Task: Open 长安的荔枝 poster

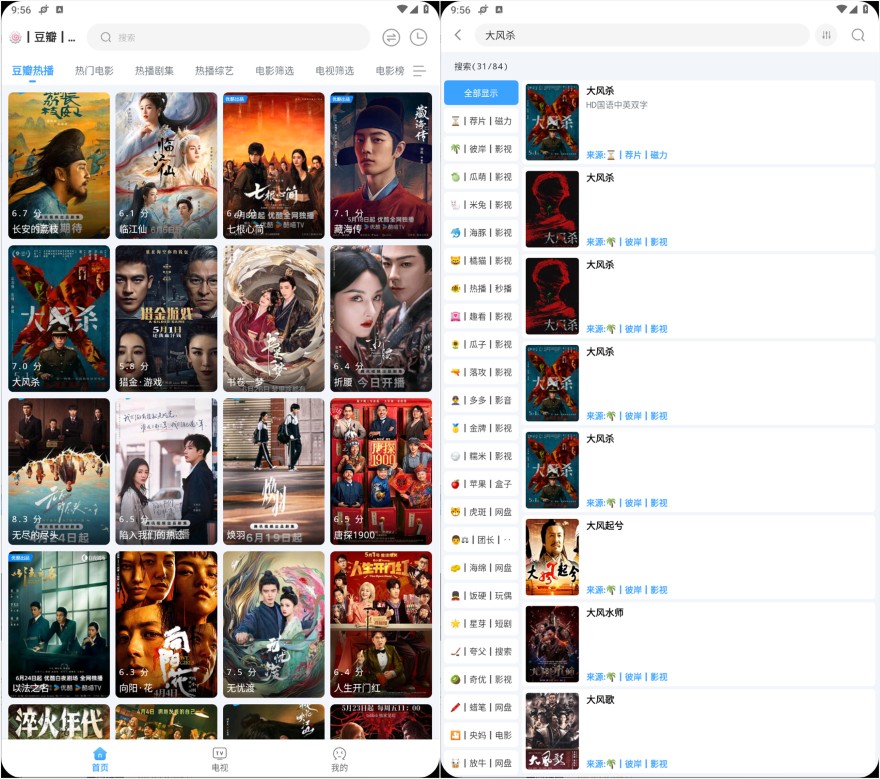Action: click(x=59, y=166)
